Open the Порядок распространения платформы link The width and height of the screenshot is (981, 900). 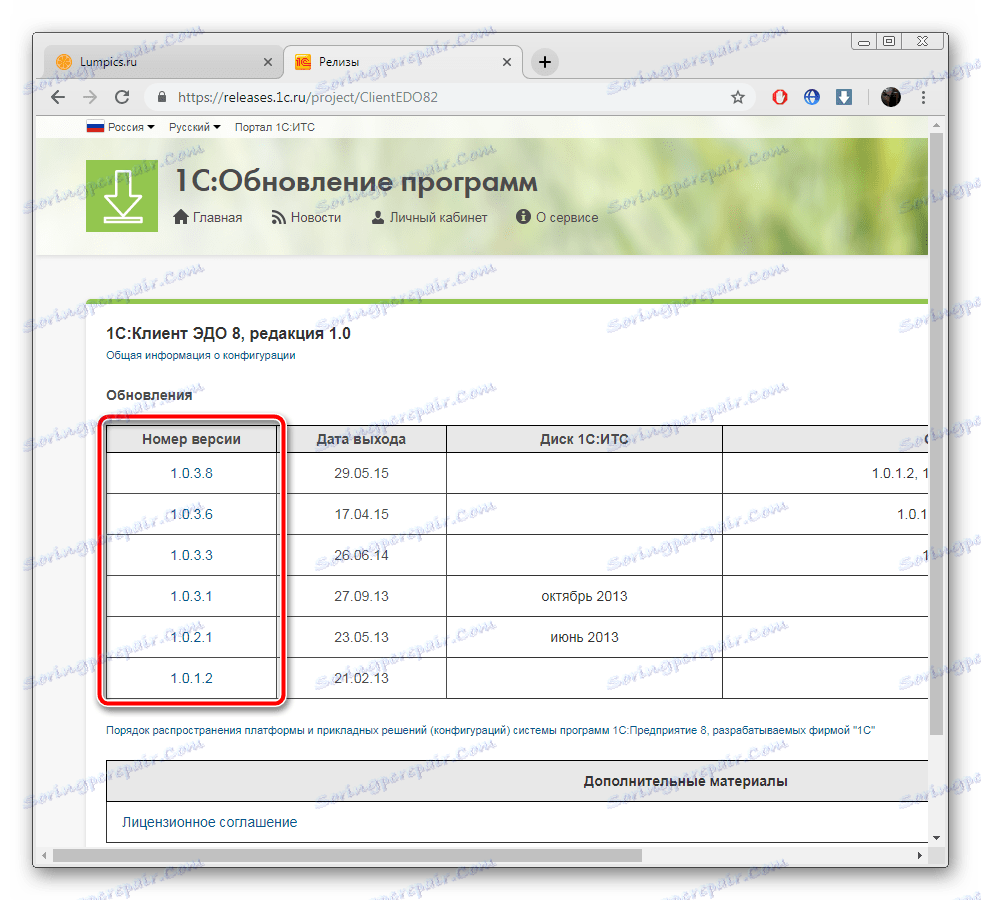[490, 730]
